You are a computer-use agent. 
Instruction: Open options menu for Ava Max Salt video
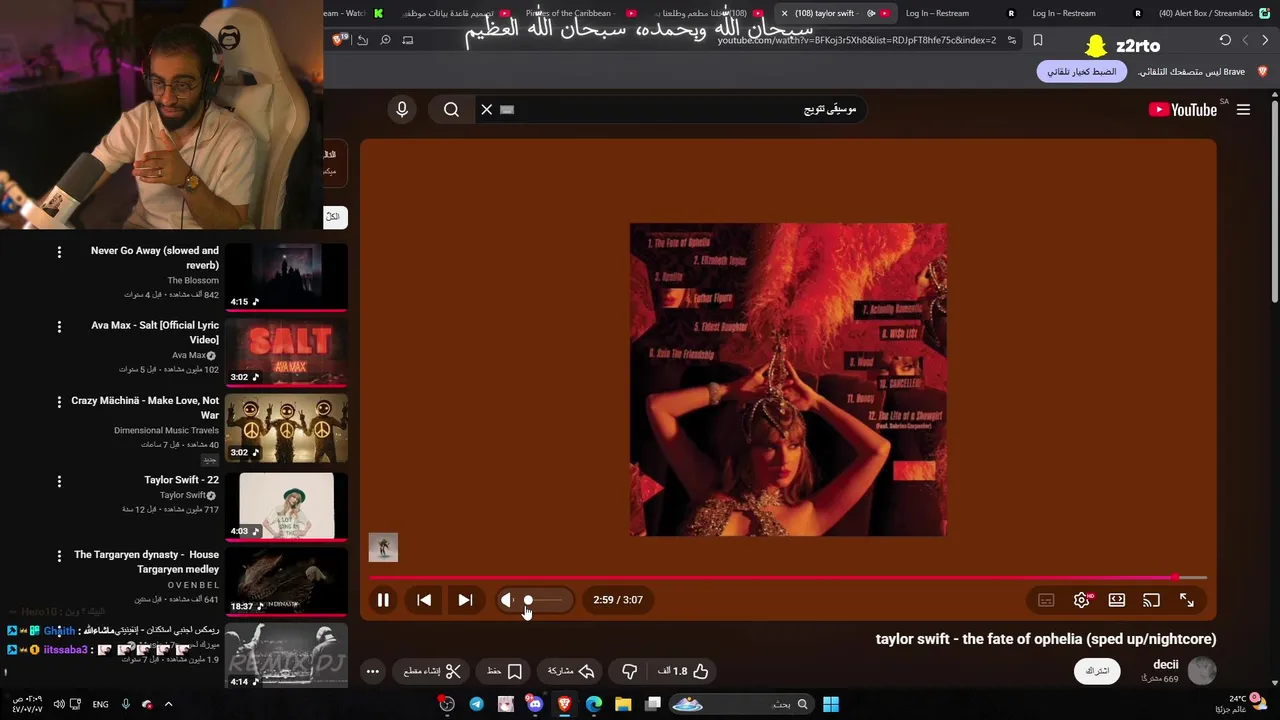[x=59, y=327]
